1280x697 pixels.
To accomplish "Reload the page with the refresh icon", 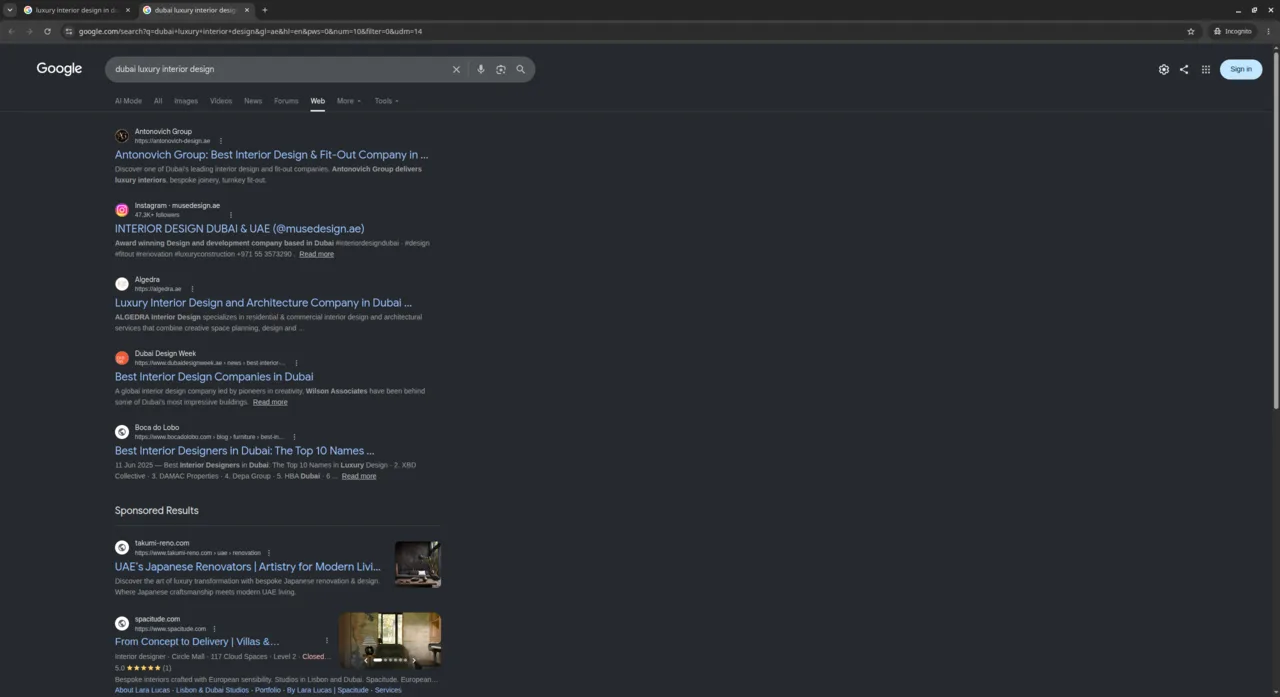I will 47,31.
